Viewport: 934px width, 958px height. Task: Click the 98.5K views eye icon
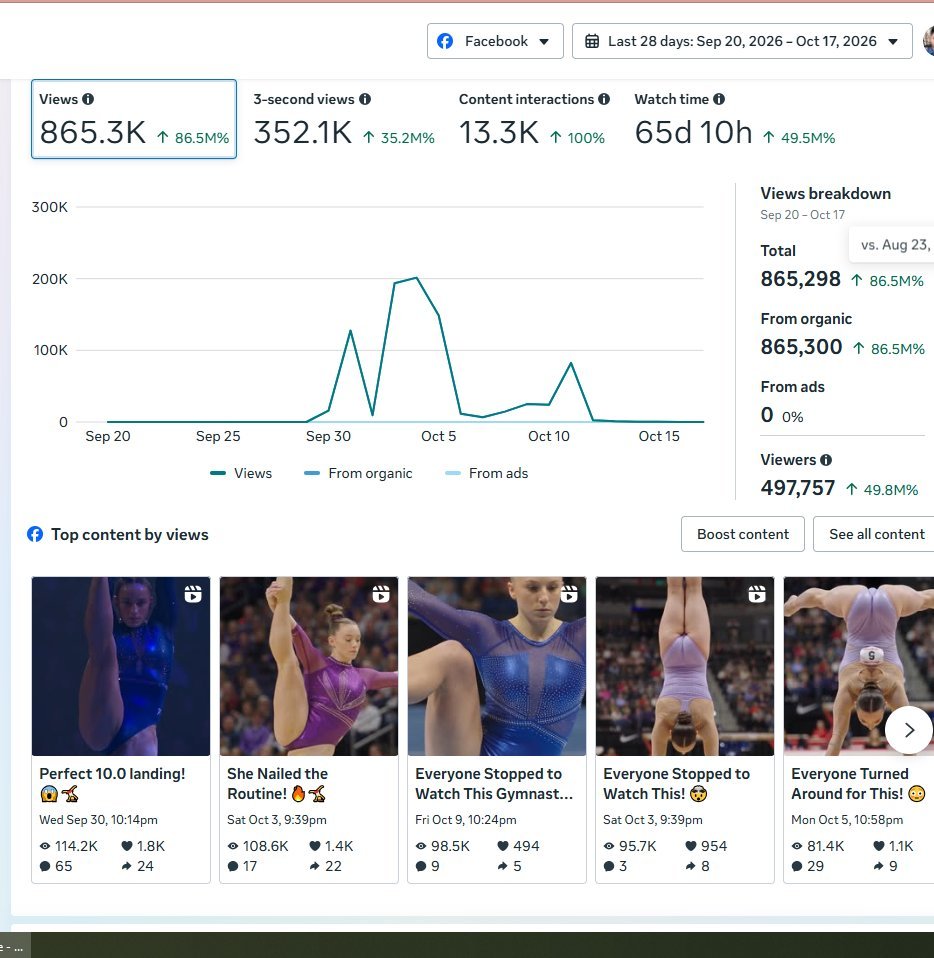click(x=421, y=846)
